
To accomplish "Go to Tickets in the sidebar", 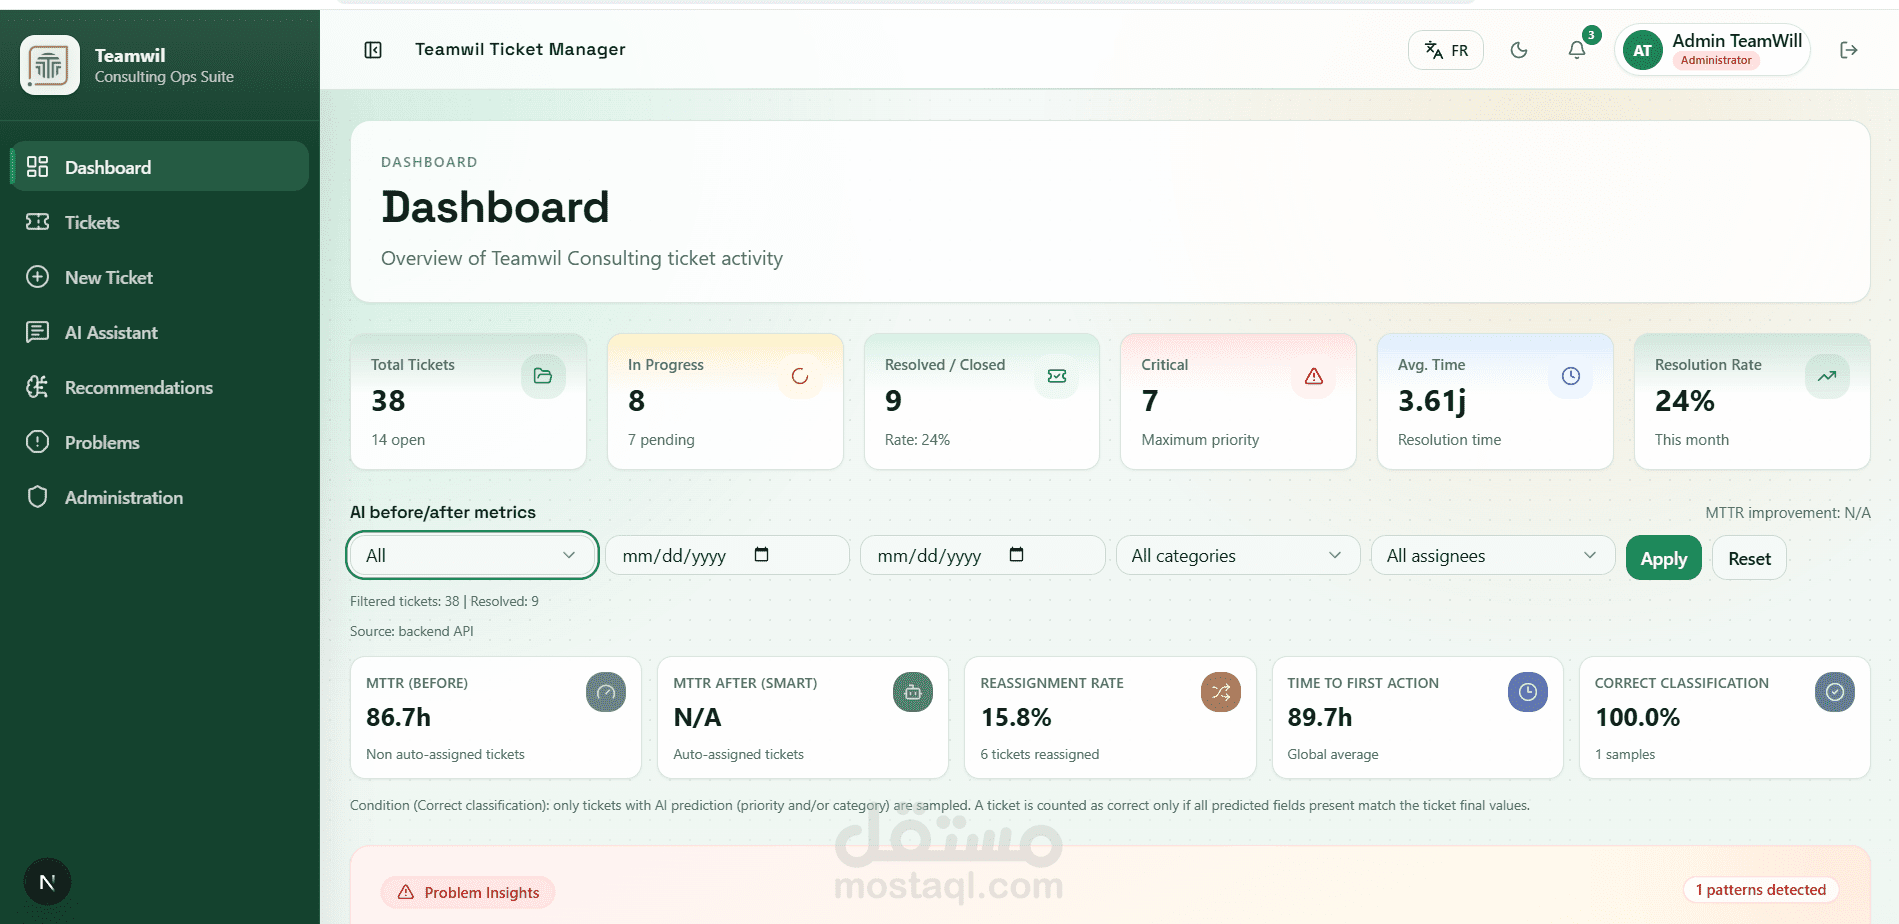I will tap(92, 223).
